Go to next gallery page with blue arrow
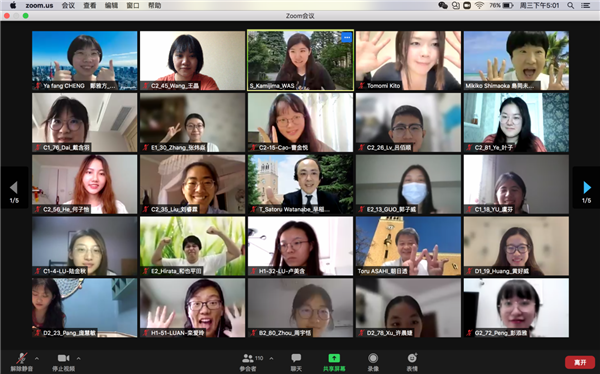600x374 pixels. click(x=587, y=188)
